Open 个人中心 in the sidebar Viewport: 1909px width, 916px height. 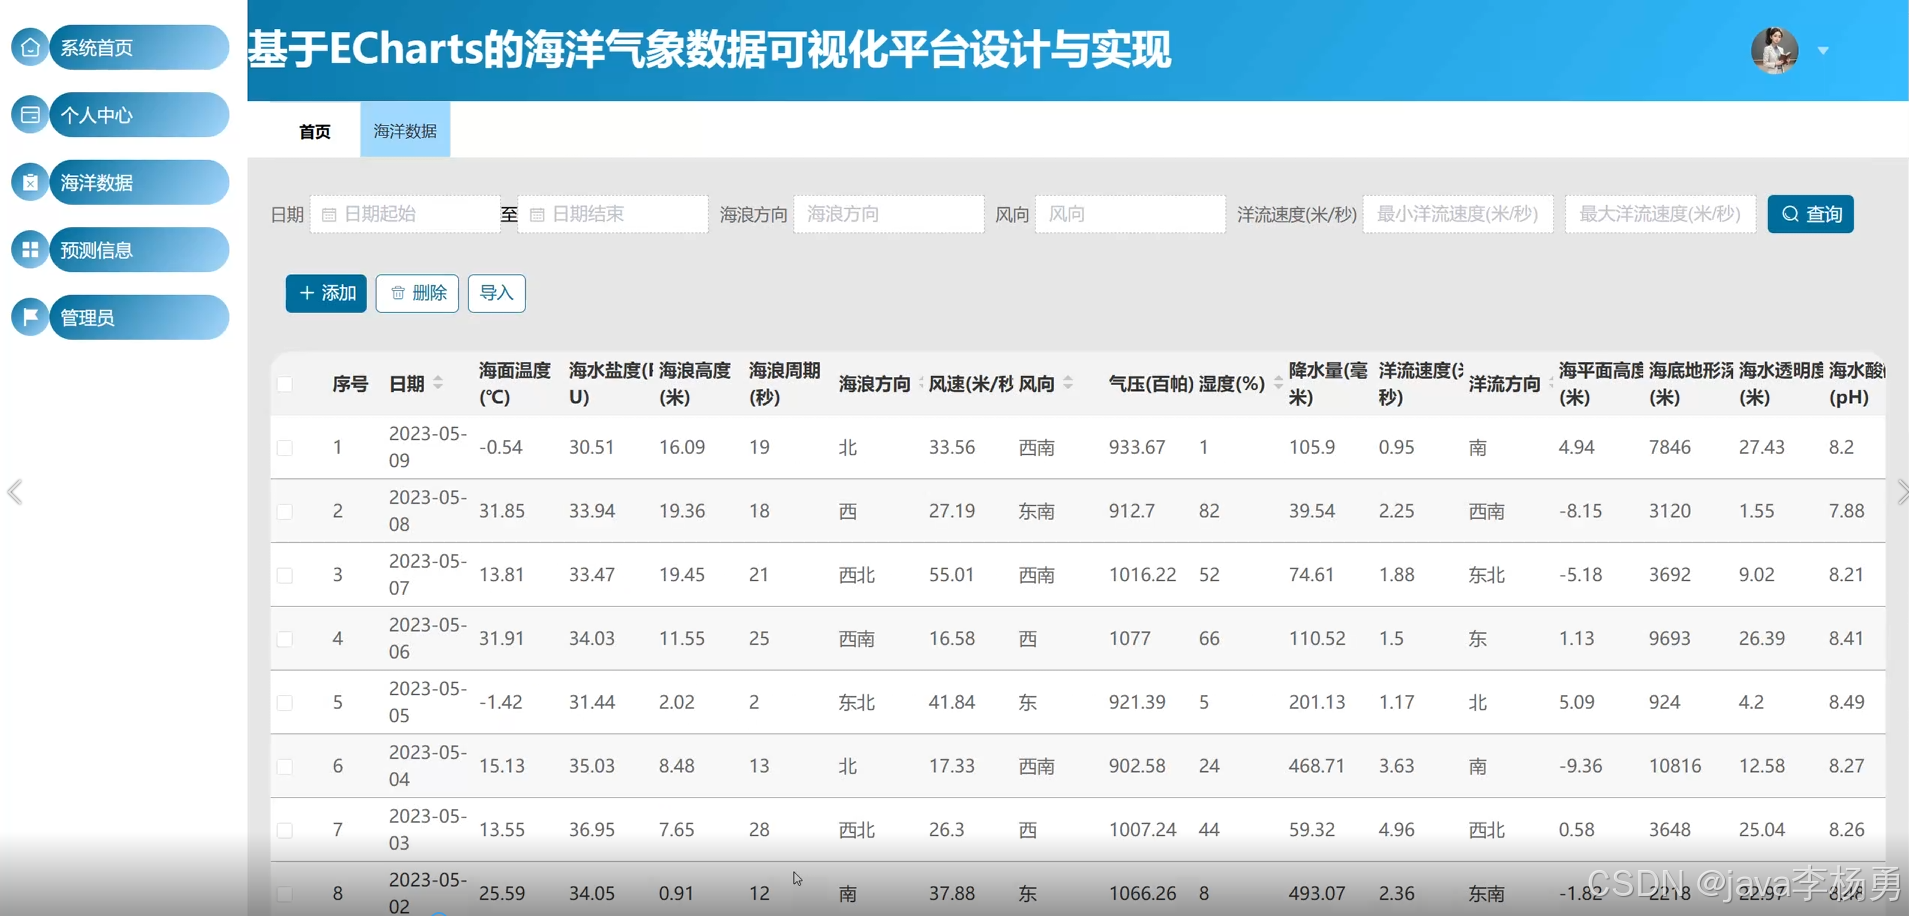(139, 115)
